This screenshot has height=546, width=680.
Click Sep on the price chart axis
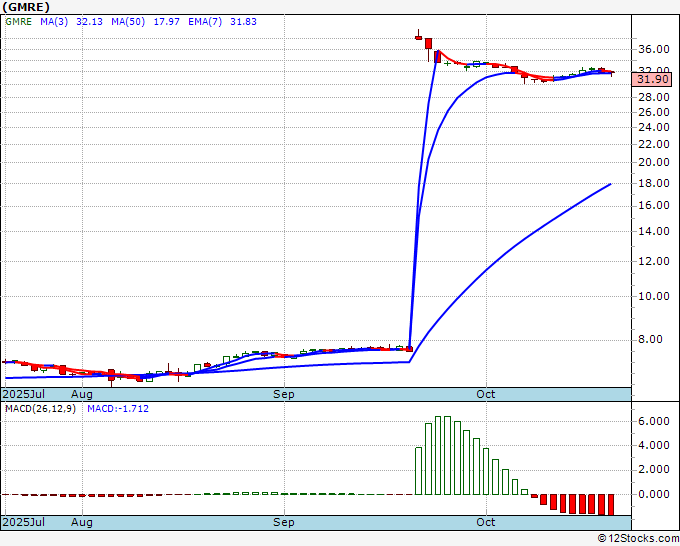284,394
